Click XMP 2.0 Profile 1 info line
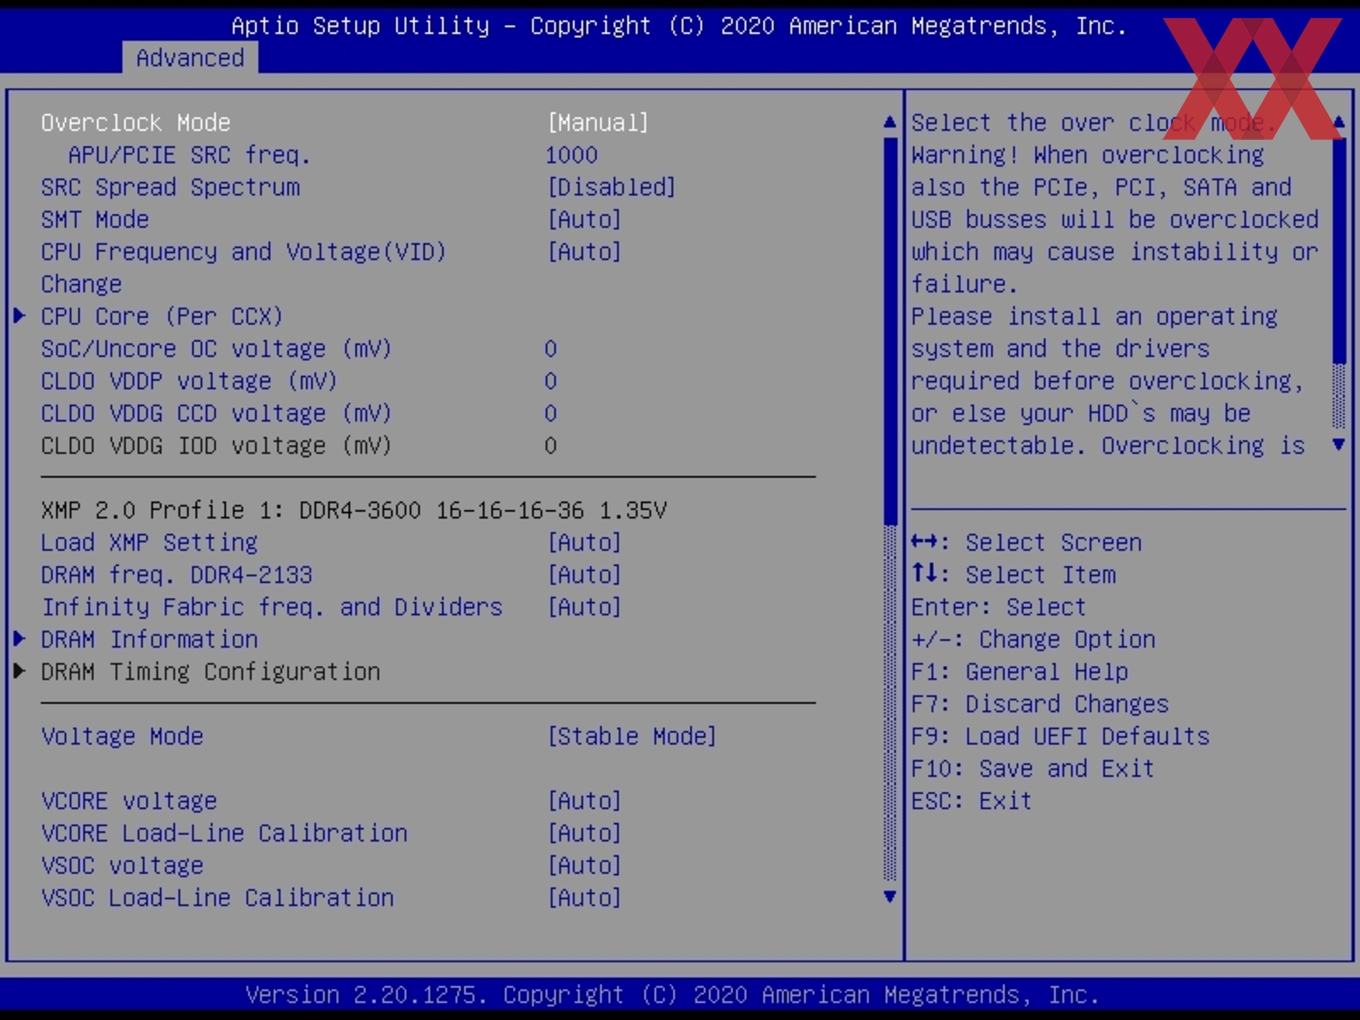The height and width of the screenshot is (1020, 1360). pyautogui.click(x=354, y=510)
